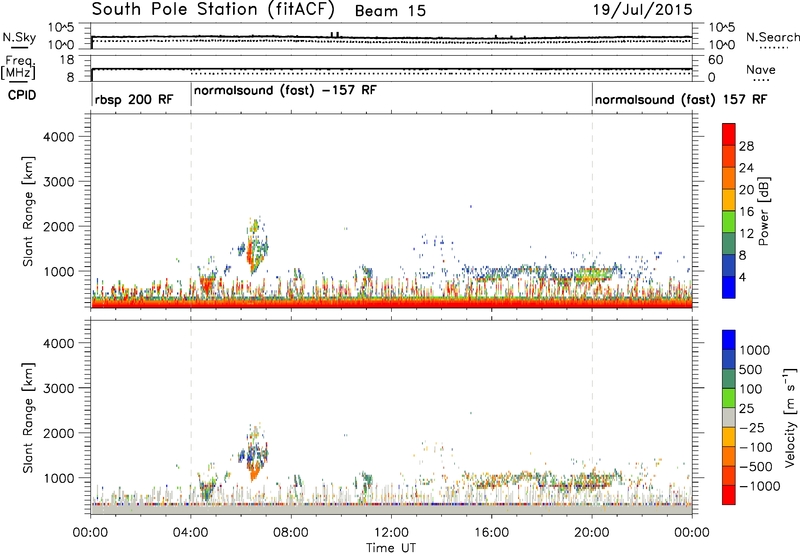Click the 'CPID' row label
Image resolution: width=800 pixels, height=554 pixels.
(22, 95)
